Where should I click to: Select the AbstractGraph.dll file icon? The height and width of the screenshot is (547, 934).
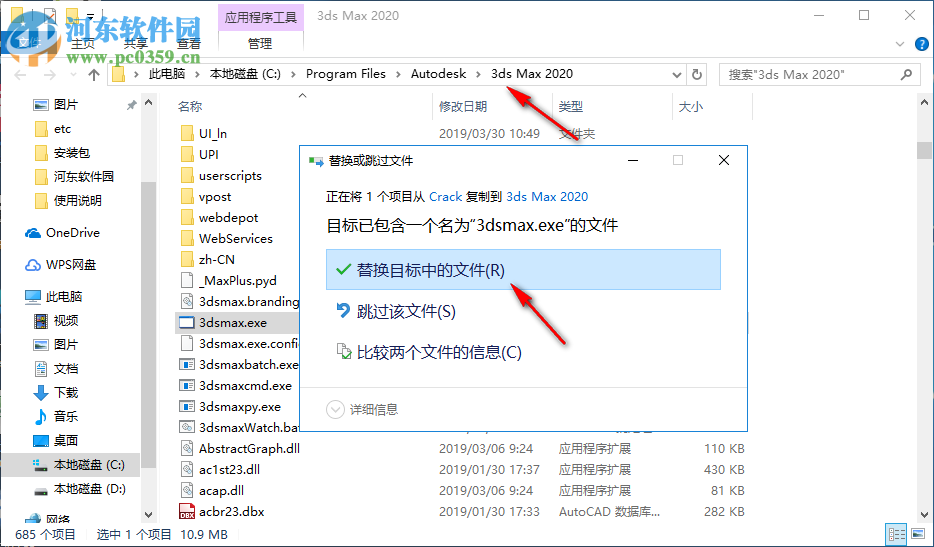point(187,448)
